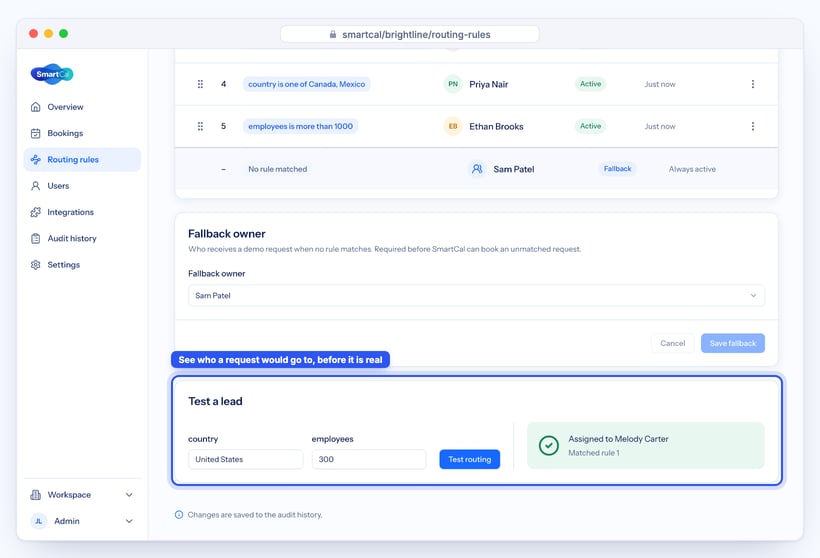Click the Settings gear icon

(x=36, y=265)
